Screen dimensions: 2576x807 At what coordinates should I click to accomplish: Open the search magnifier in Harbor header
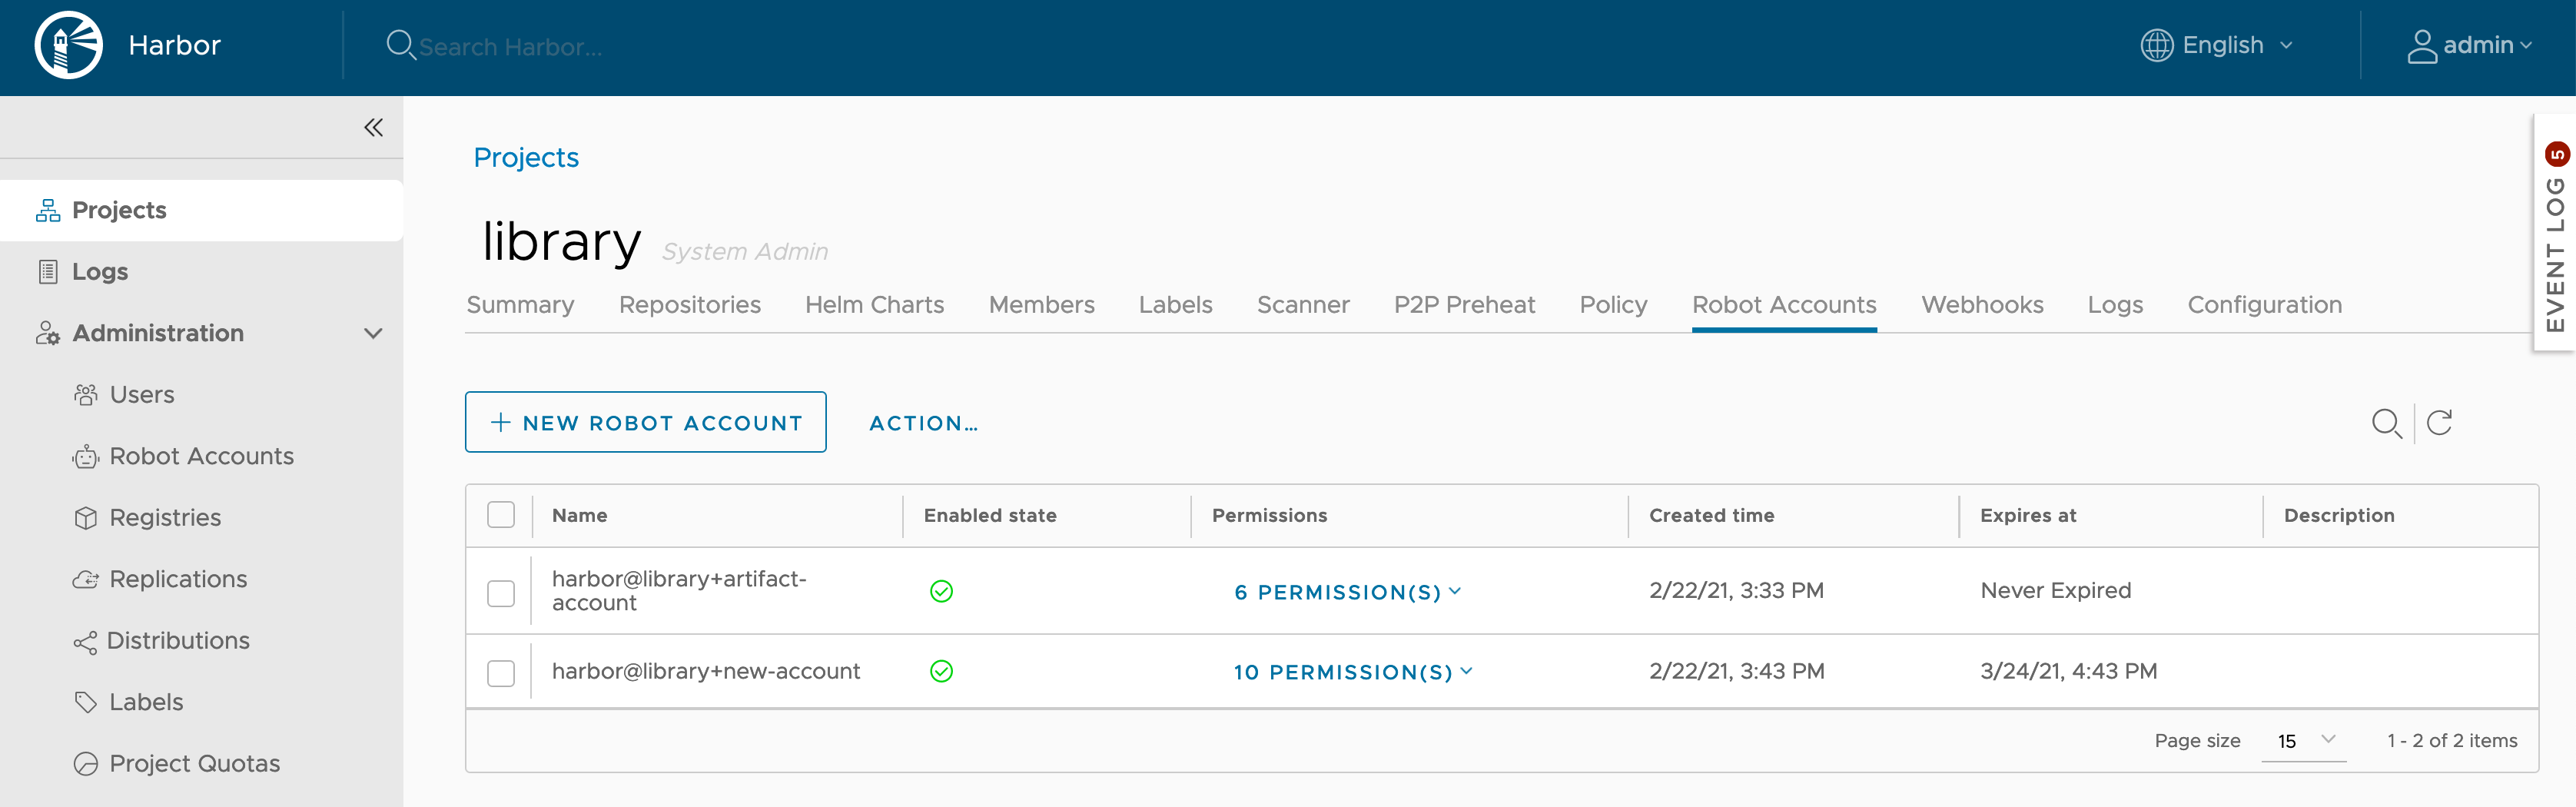401,45
